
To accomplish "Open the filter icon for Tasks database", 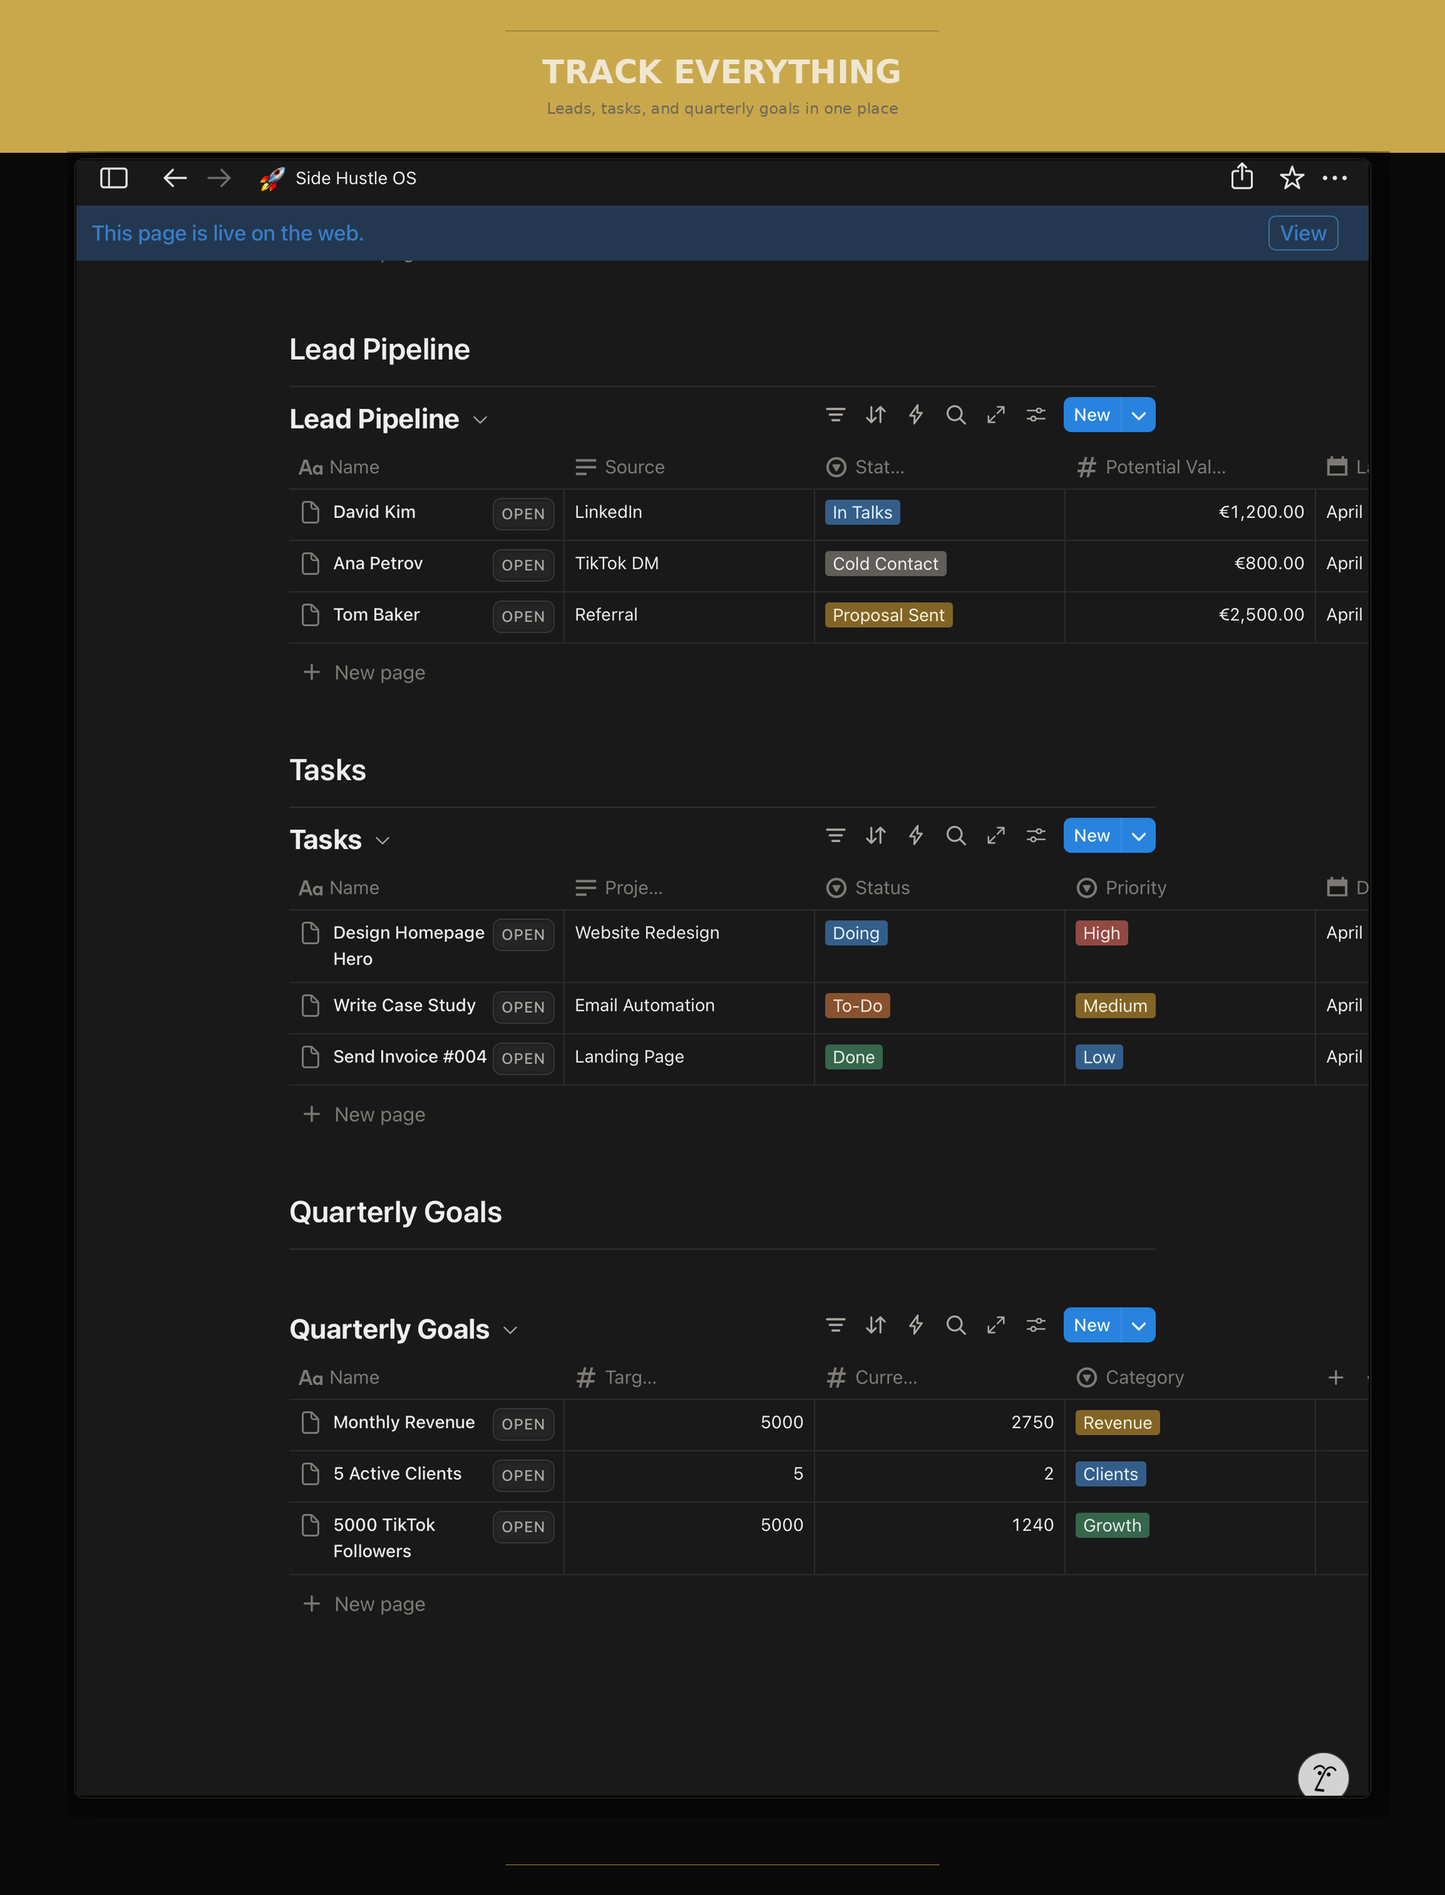I will [x=836, y=836].
